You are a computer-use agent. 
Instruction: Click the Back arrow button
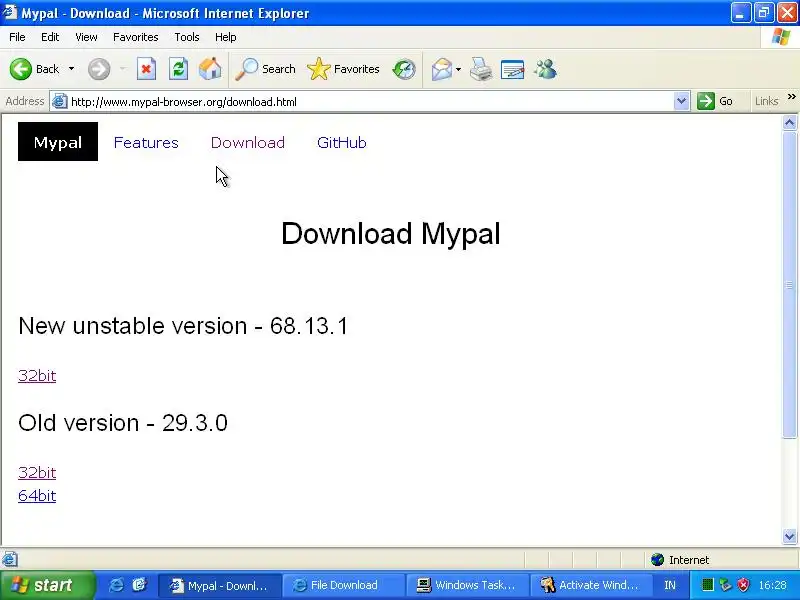point(20,69)
